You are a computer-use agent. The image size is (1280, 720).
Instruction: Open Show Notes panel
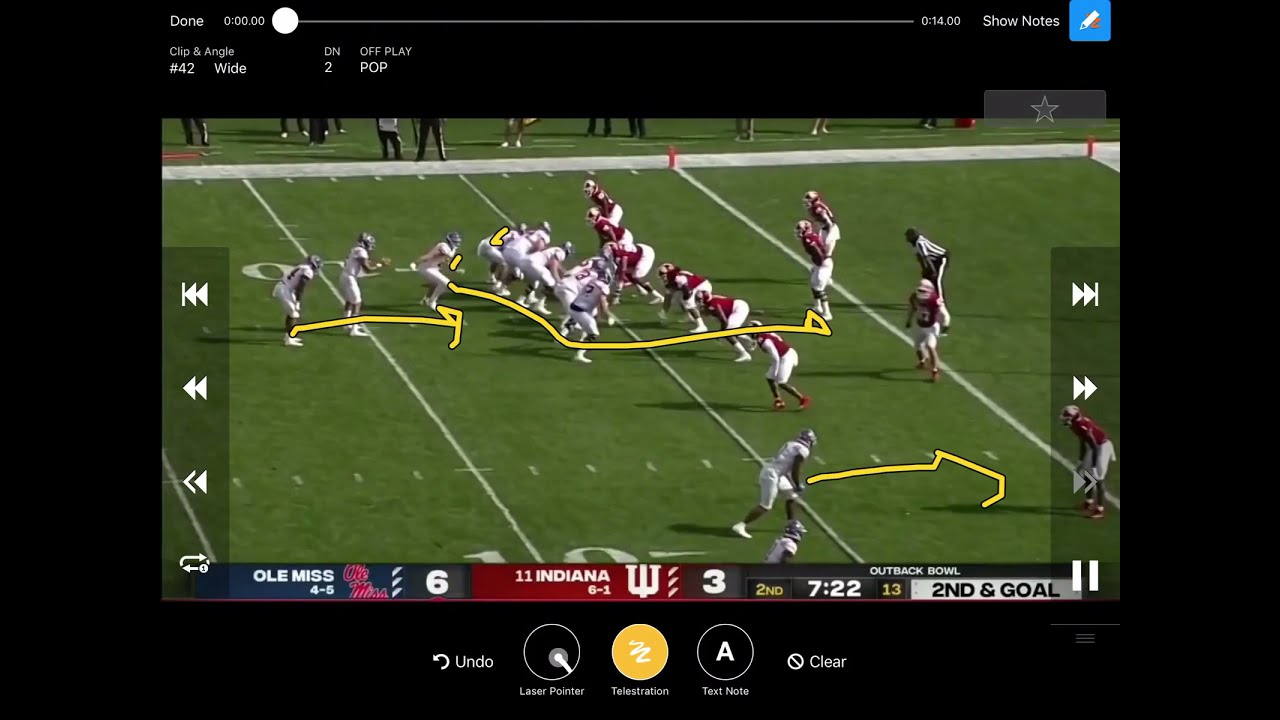pyautogui.click(x=1020, y=21)
